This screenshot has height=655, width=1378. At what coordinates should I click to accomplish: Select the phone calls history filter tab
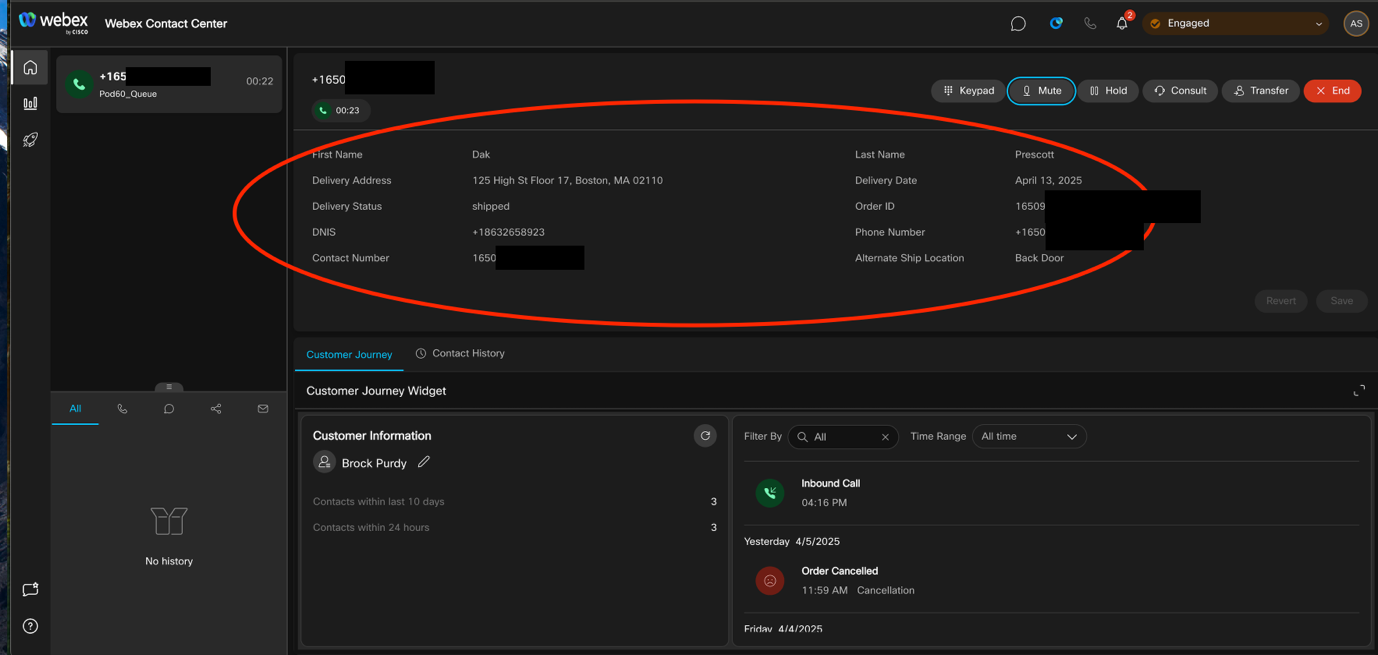pyautogui.click(x=122, y=409)
